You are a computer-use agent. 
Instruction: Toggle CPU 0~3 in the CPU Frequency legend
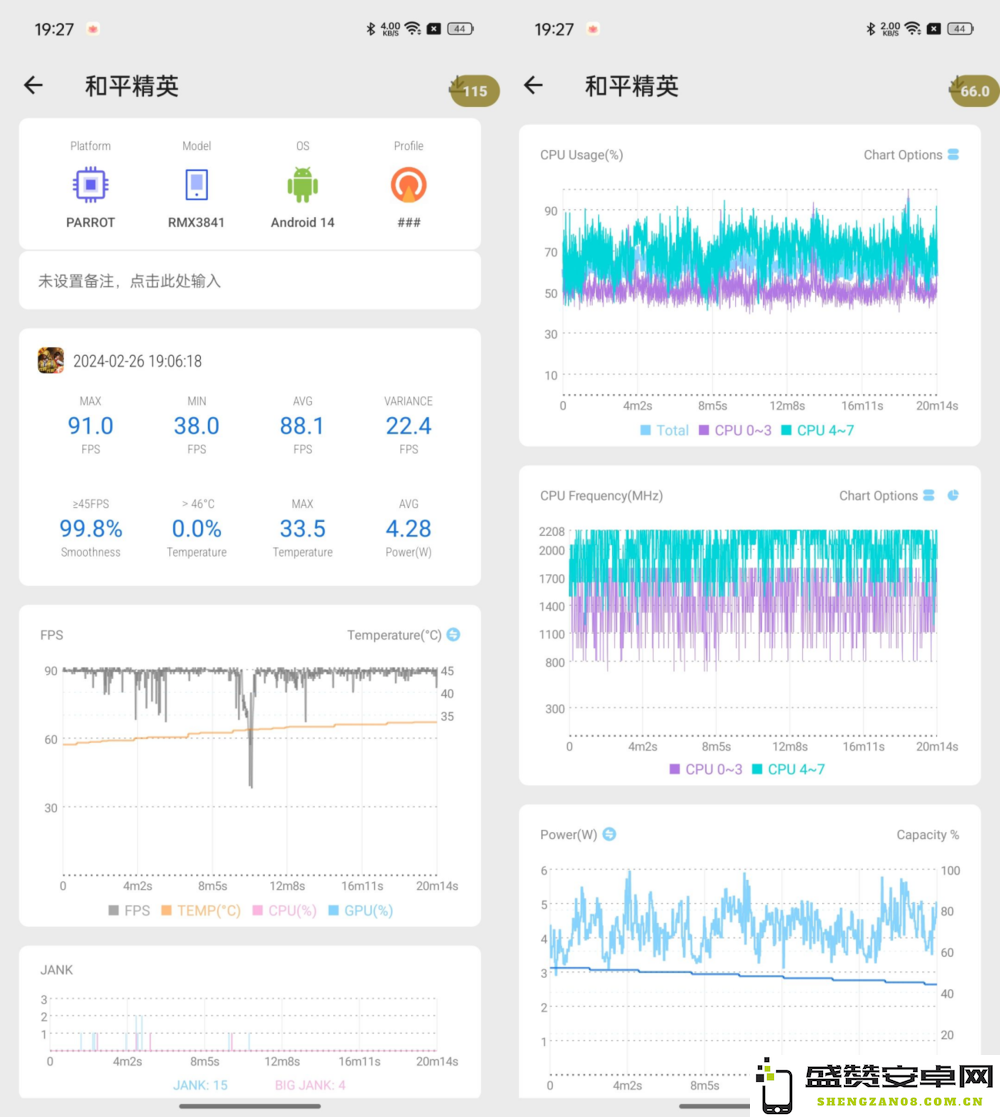(706, 769)
